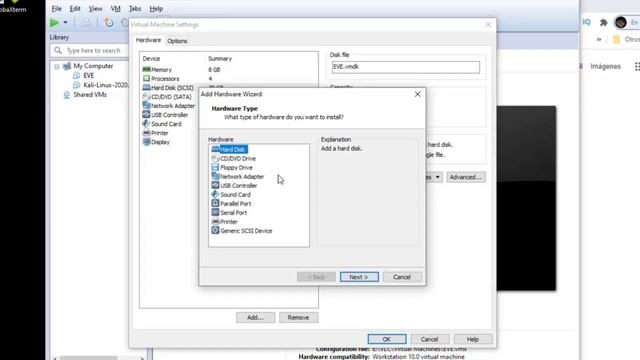640x360 pixels.
Task: Open the browser profile avatar
Action: tap(621, 22)
